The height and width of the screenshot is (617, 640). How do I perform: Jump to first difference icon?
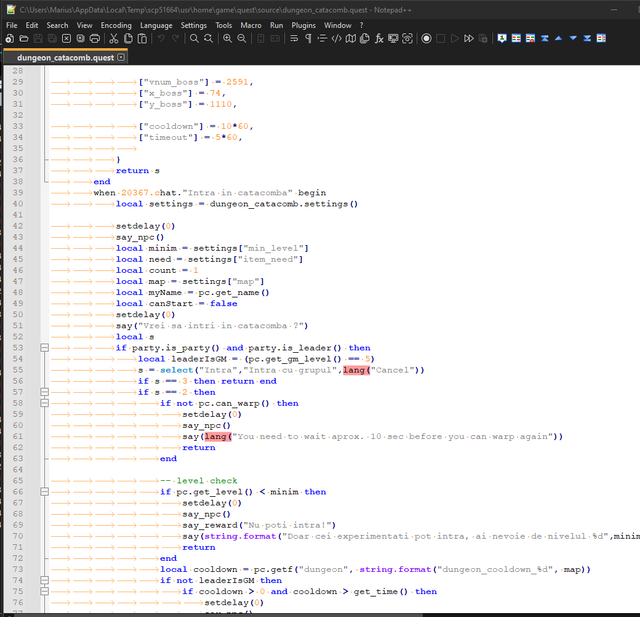point(544,38)
